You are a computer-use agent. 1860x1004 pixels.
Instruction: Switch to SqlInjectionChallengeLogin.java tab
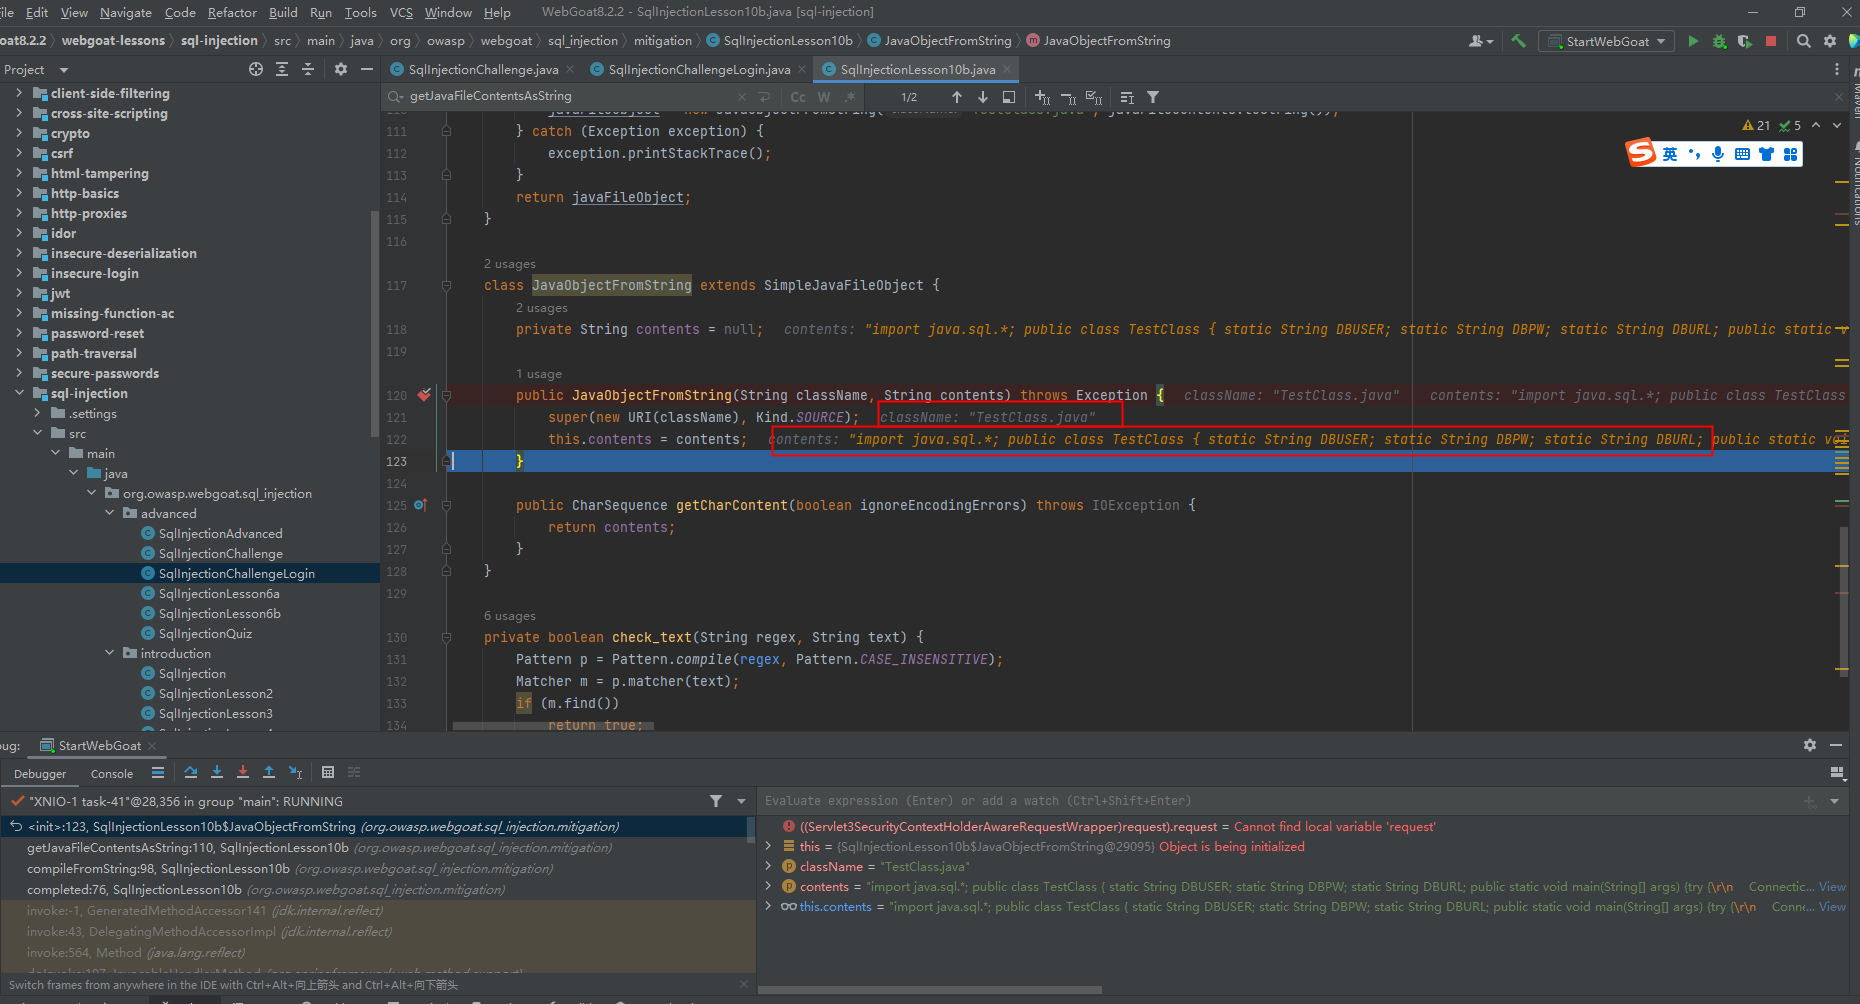(699, 69)
